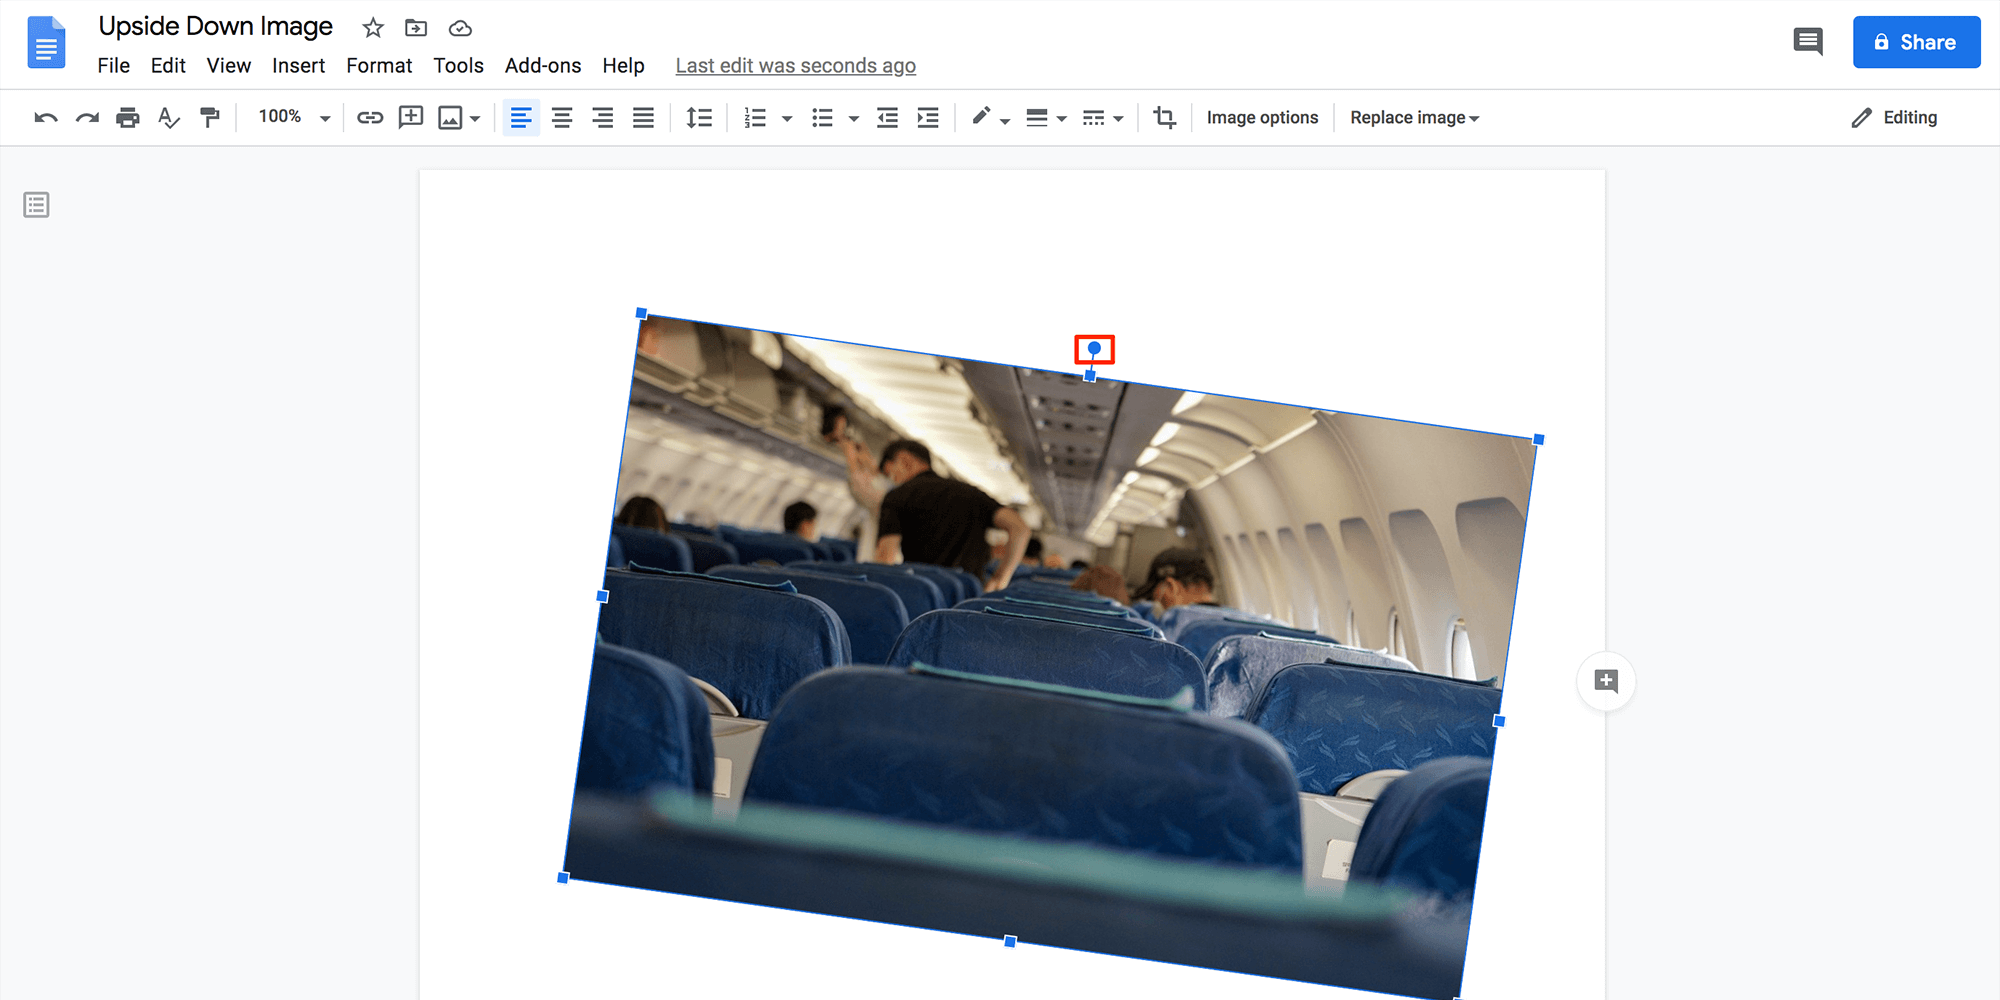
Task: Open the border color picker
Action: tap(988, 117)
